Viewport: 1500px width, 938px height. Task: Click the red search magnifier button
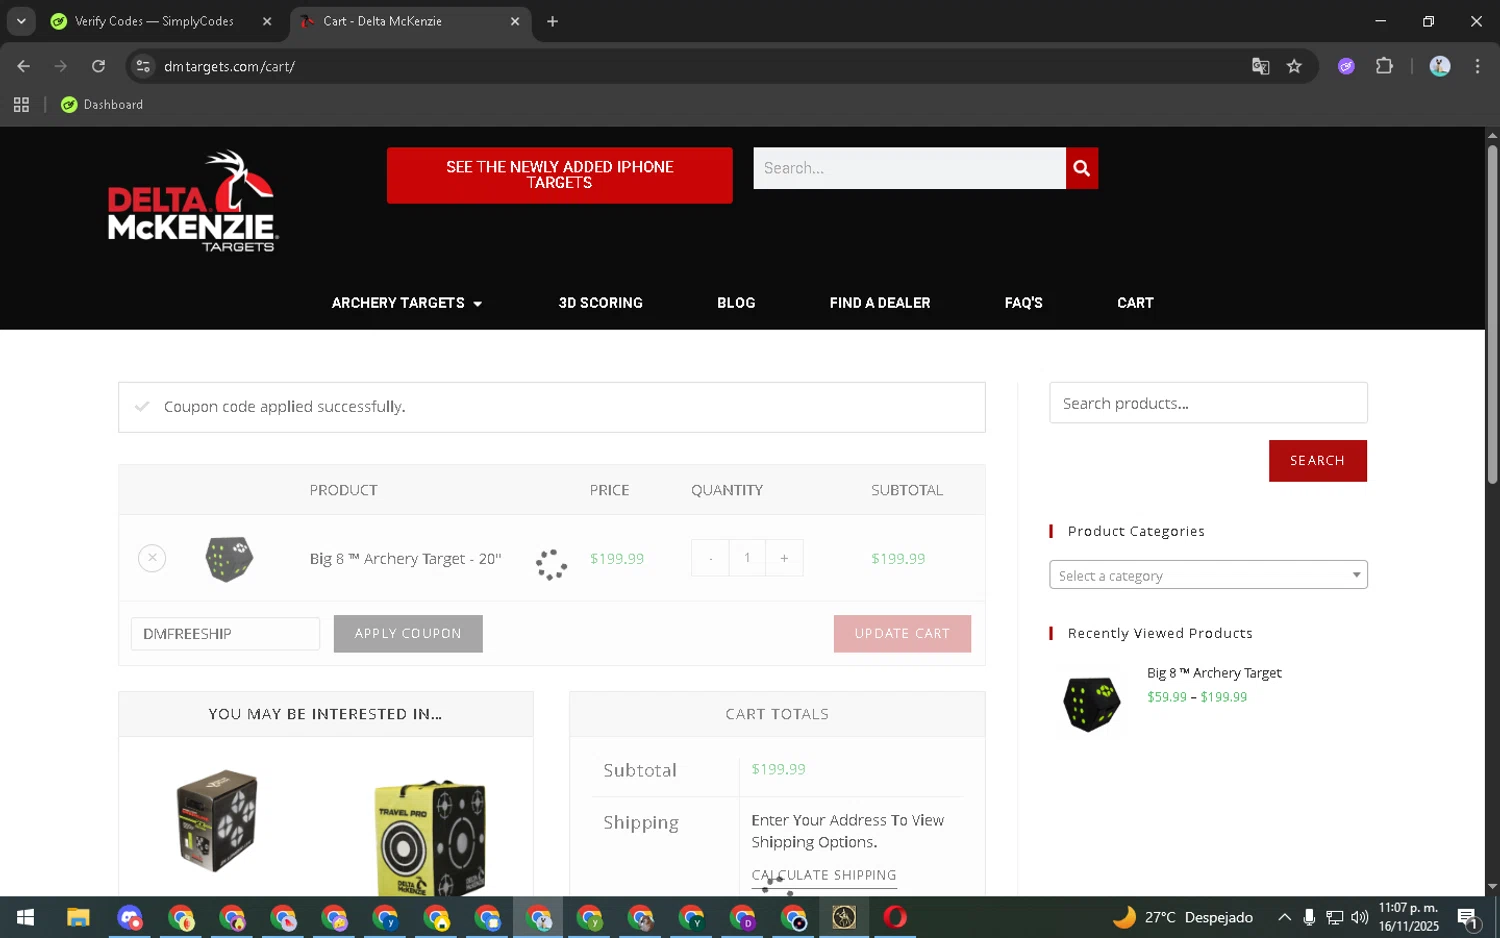[x=1081, y=168]
